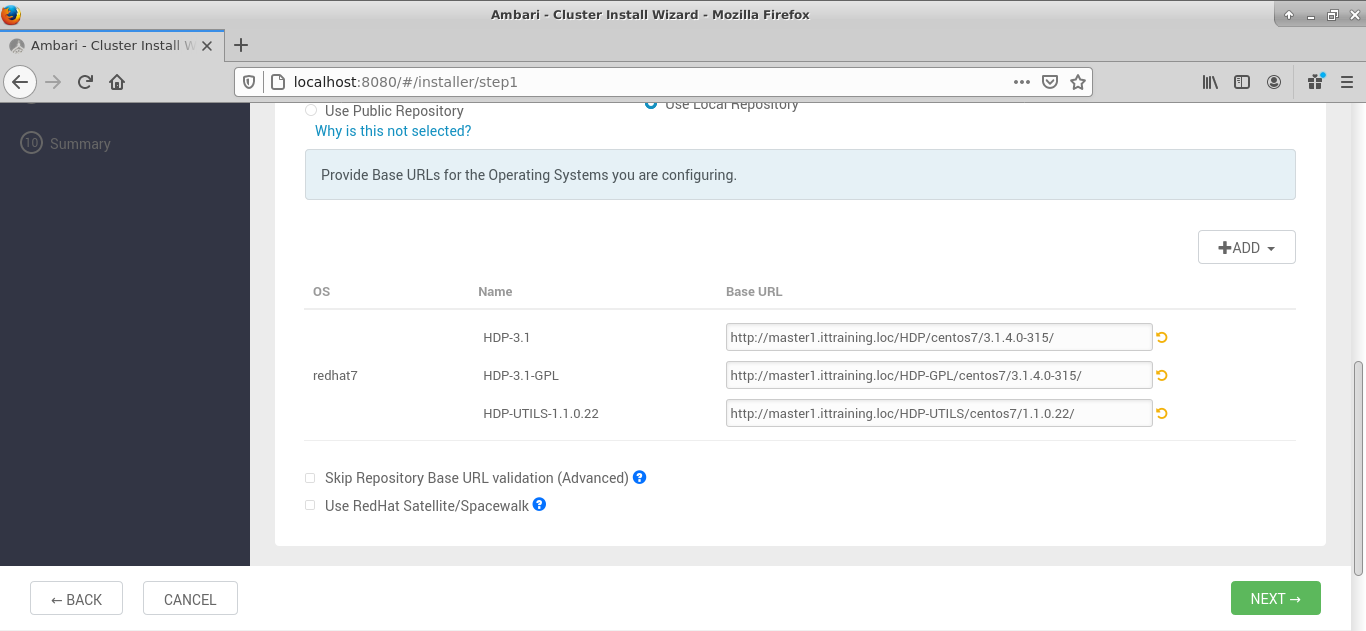The height and width of the screenshot is (631, 1366).
Task: Click the green NEXT button
Action: (1275, 599)
